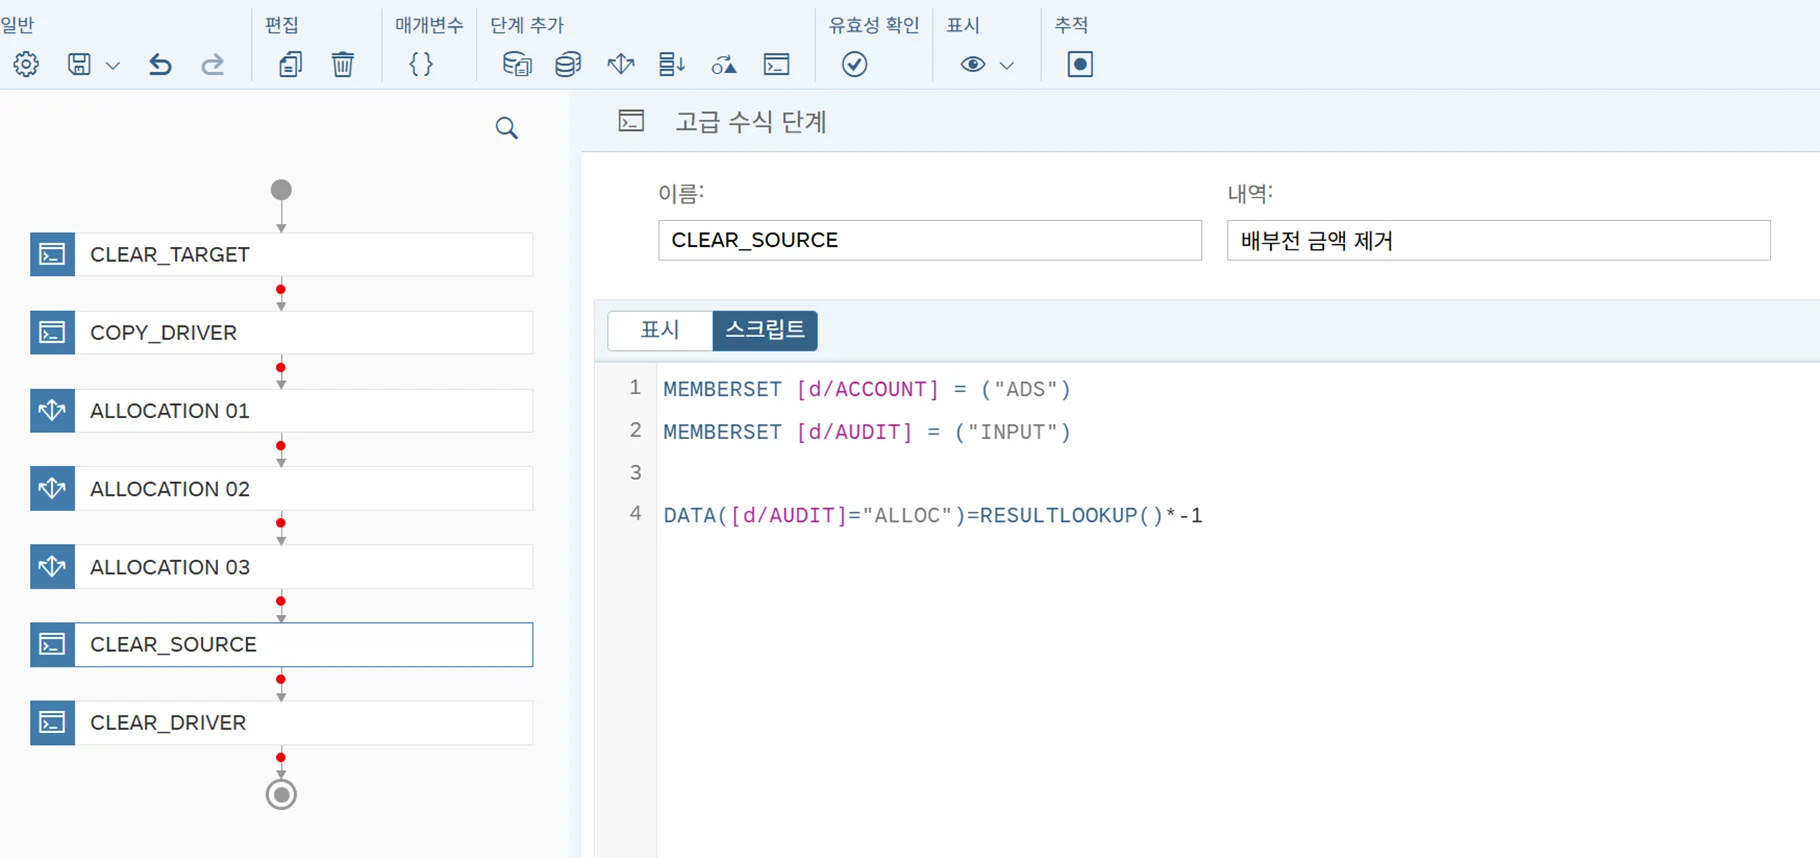Expand the save options dropdown arrow
The width and height of the screenshot is (1820, 858).
click(113, 66)
